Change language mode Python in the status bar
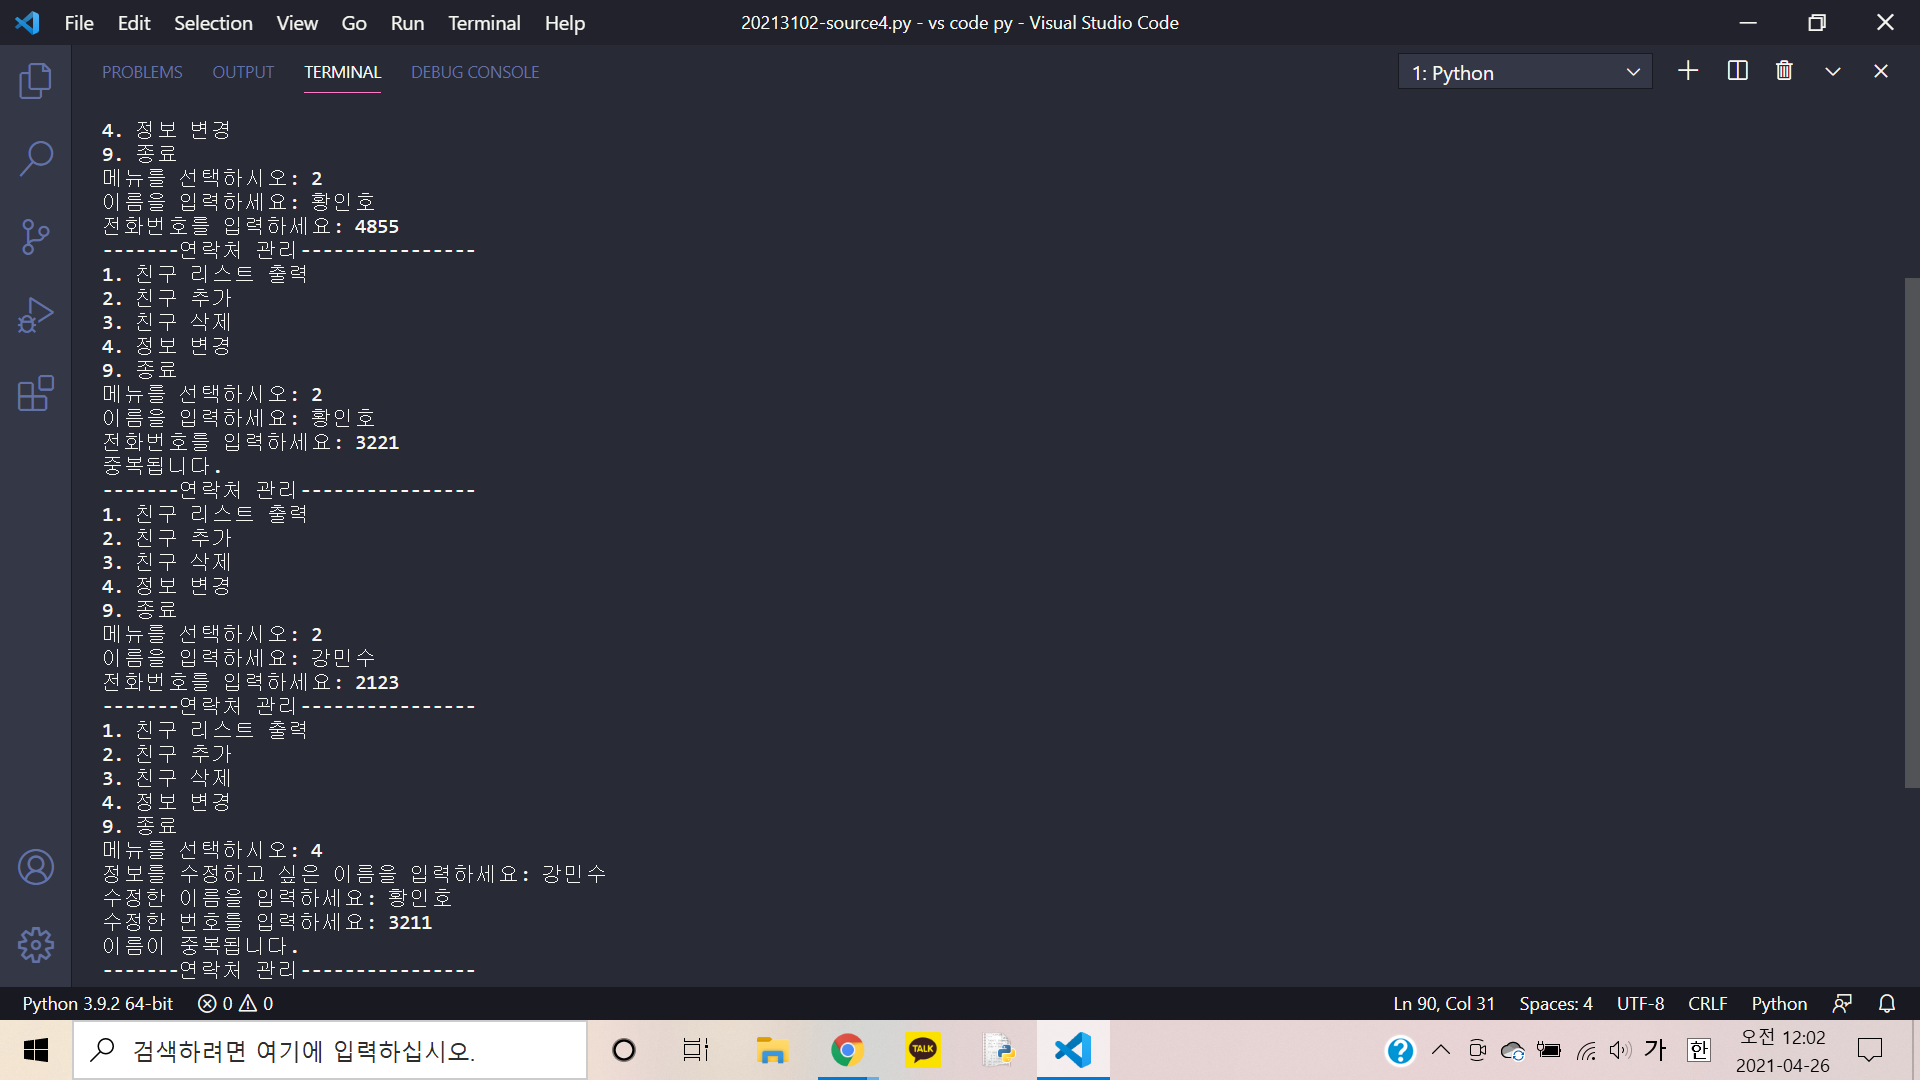 1779,1003
